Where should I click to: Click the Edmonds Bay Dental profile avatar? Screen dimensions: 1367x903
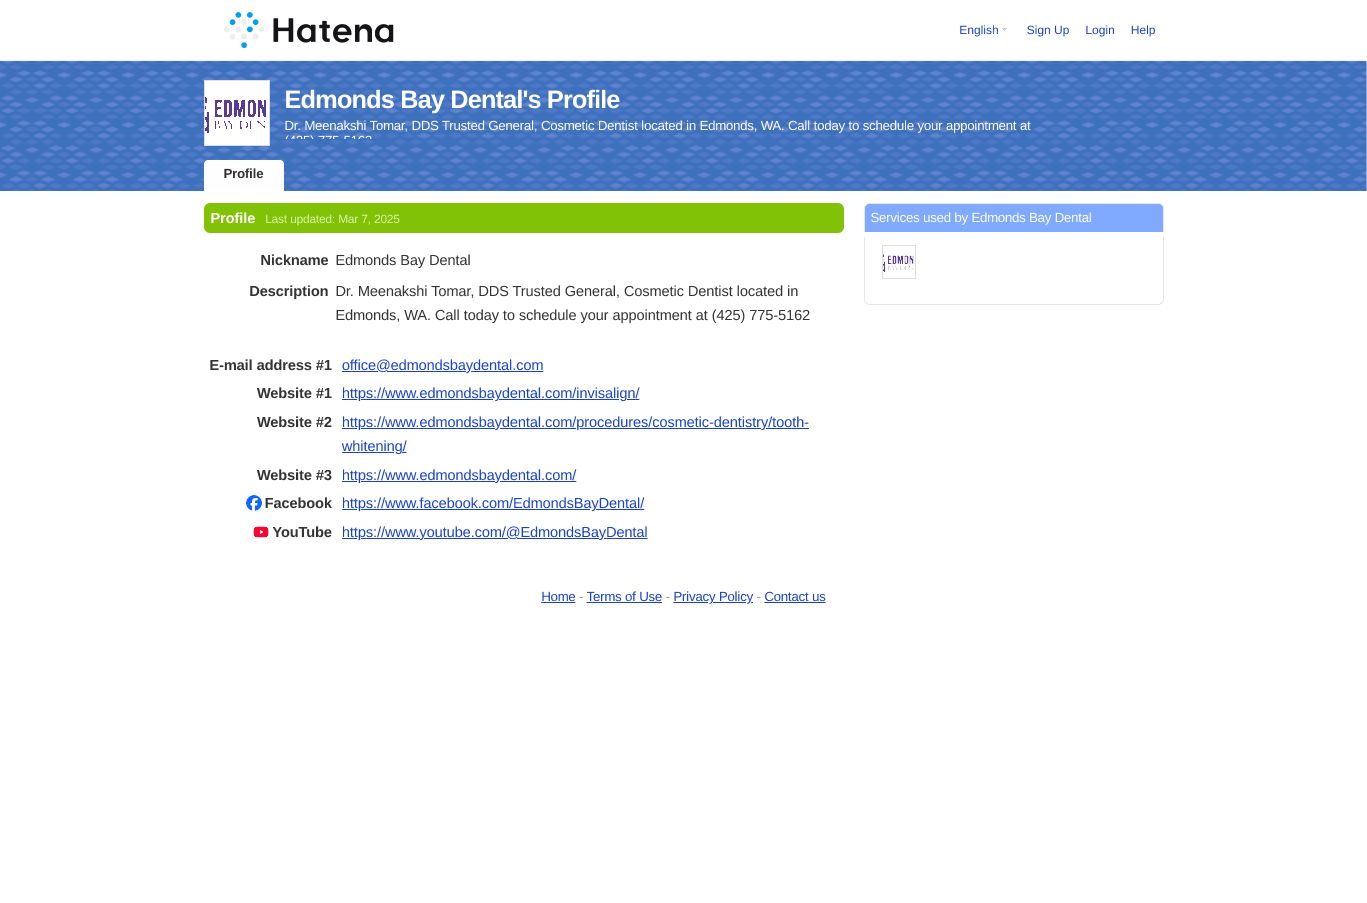tap(237, 113)
